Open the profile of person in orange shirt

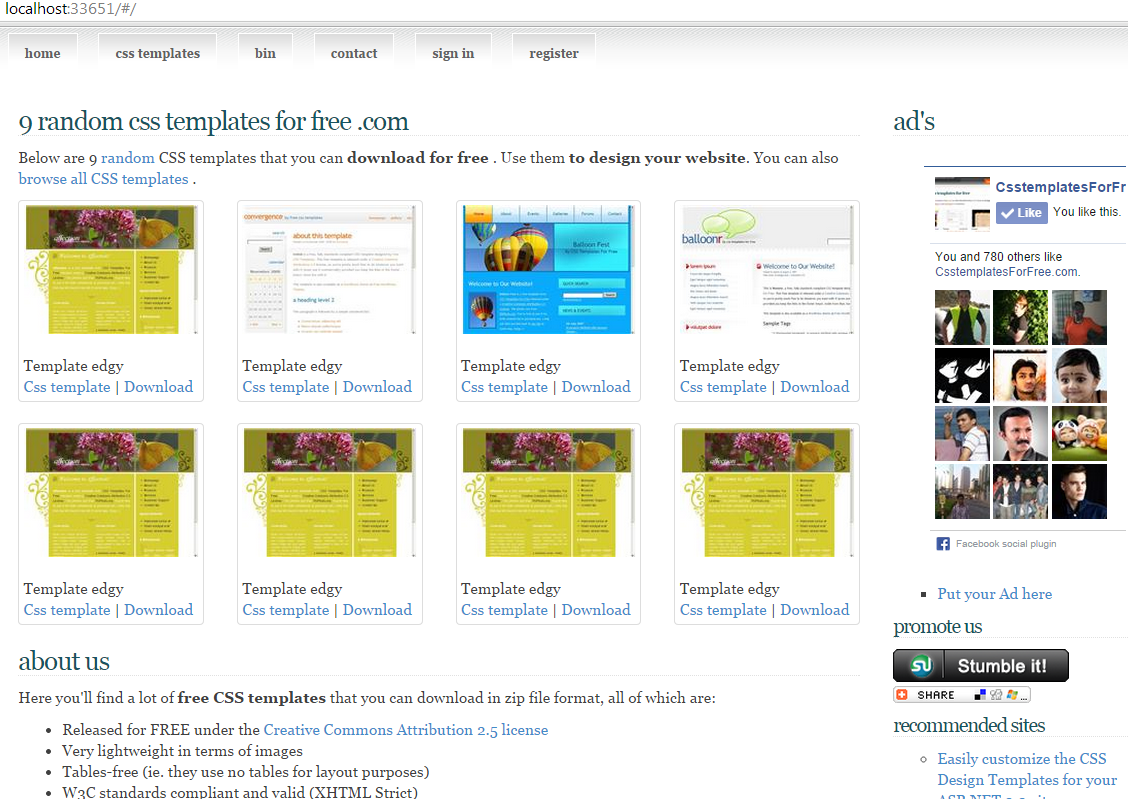coord(1079,317)
